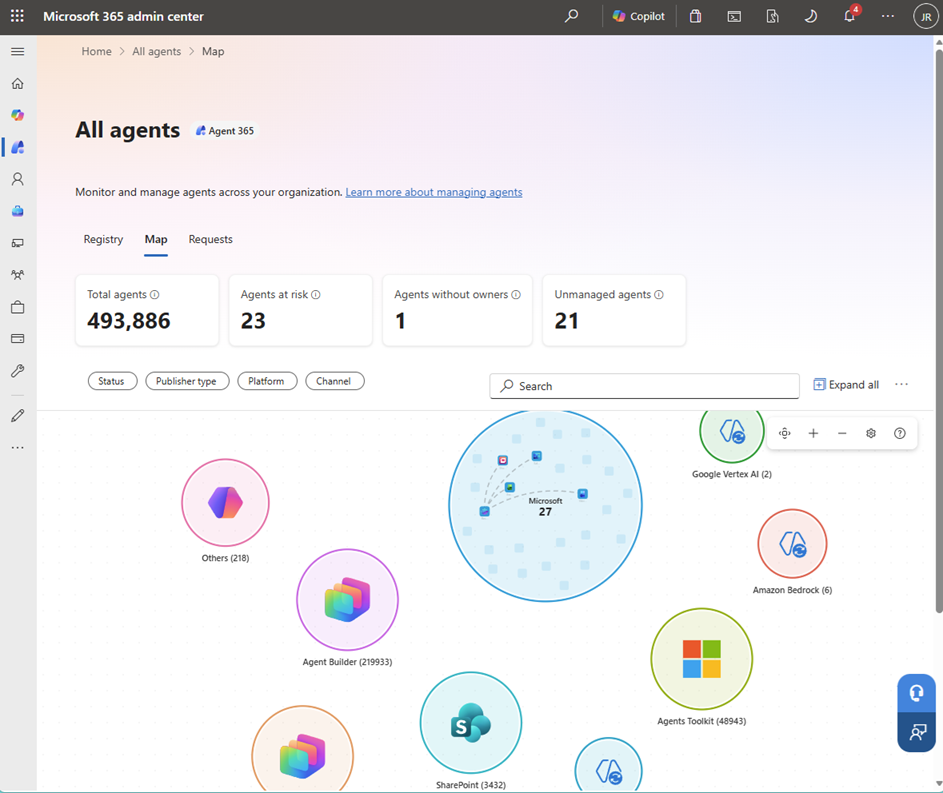This screenshot has height=793, width=943.
Task: Go to Home in left sidebar
Action: point(18,84)
